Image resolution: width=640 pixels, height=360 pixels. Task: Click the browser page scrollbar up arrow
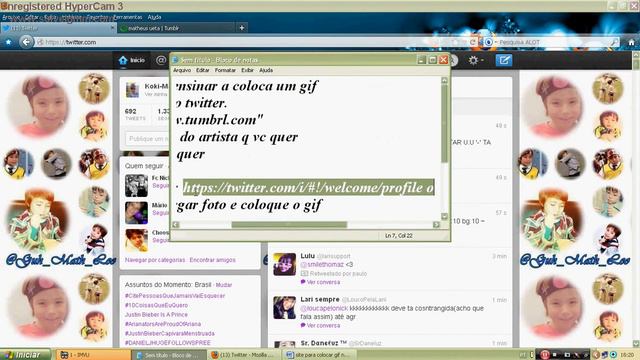[636, 54]
